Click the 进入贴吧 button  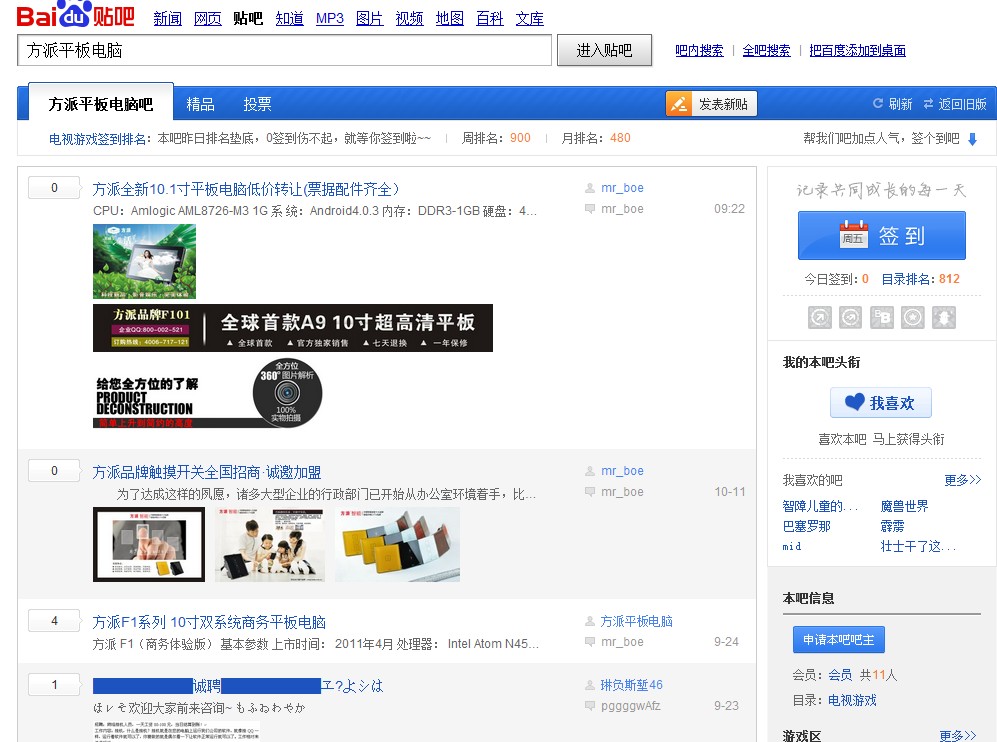[x=604, y=50]
